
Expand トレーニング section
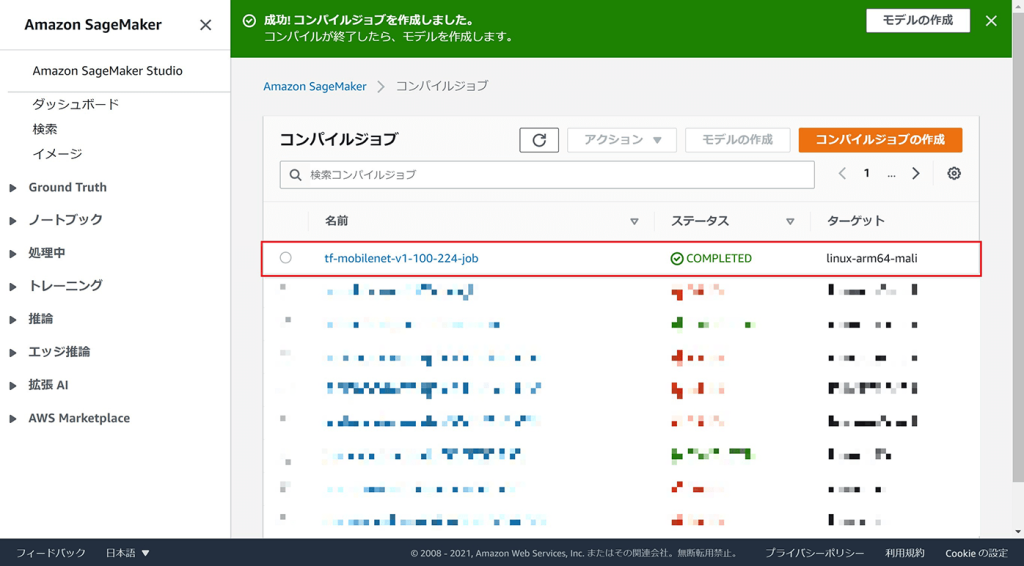pos(12,287)
